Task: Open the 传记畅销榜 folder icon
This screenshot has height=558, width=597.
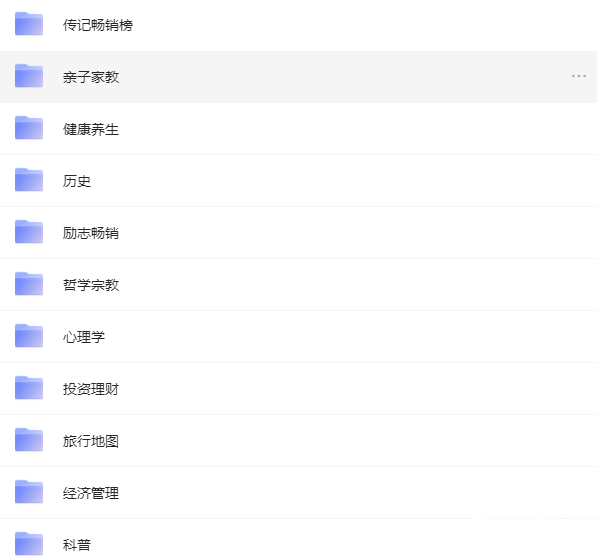Action: (29, 24)
